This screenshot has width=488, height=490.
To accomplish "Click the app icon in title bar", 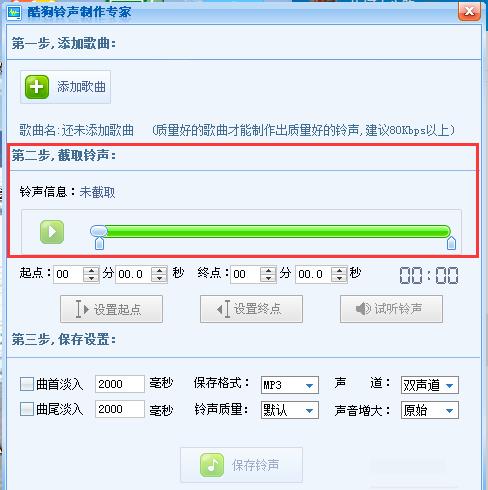I will coord(14,13).
